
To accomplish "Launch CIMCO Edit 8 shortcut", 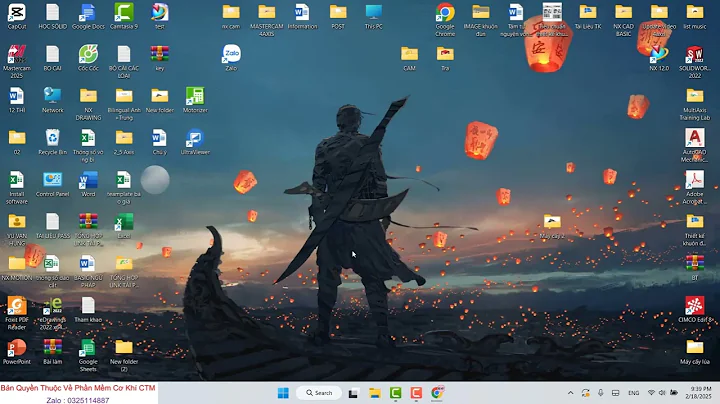I will (695, 309).
